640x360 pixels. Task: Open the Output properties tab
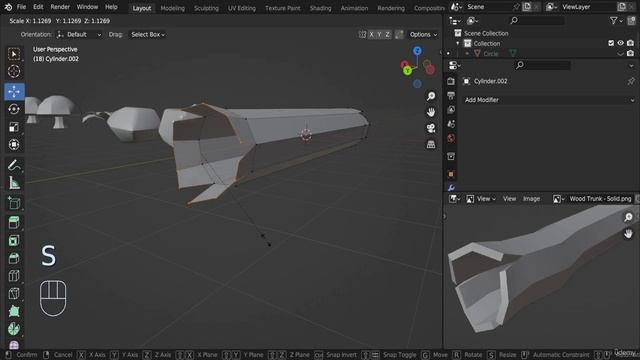451,96
